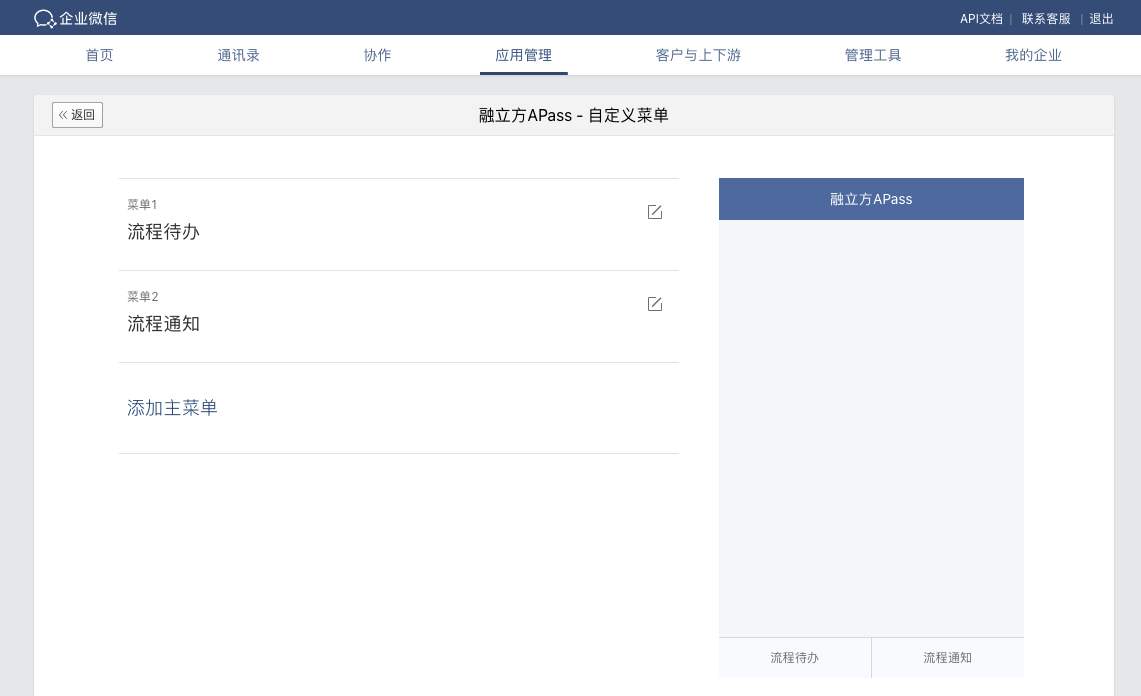Click the 联系客服 link

(x=1046, y=19)
